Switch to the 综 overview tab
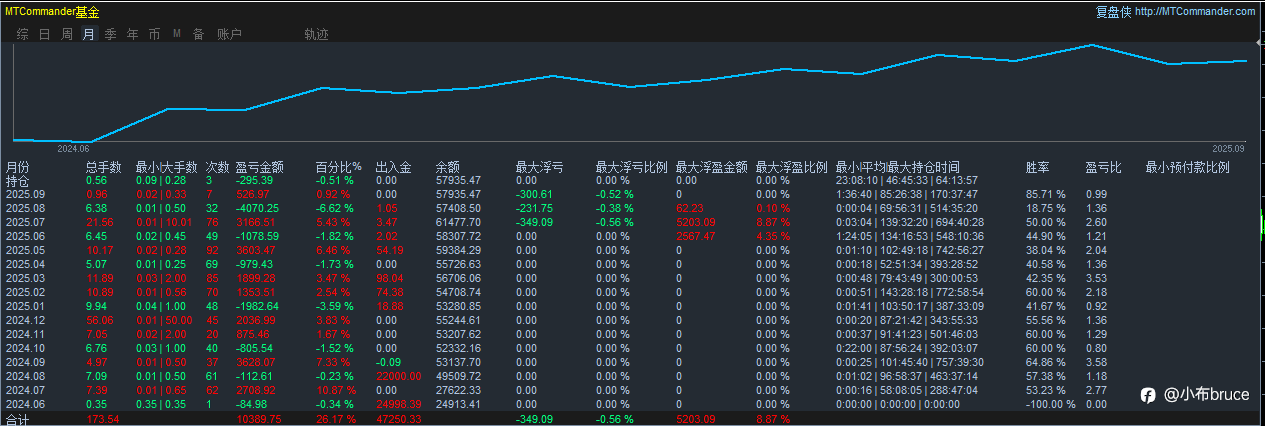1265x426 pixels. click(x=23, y=34)
